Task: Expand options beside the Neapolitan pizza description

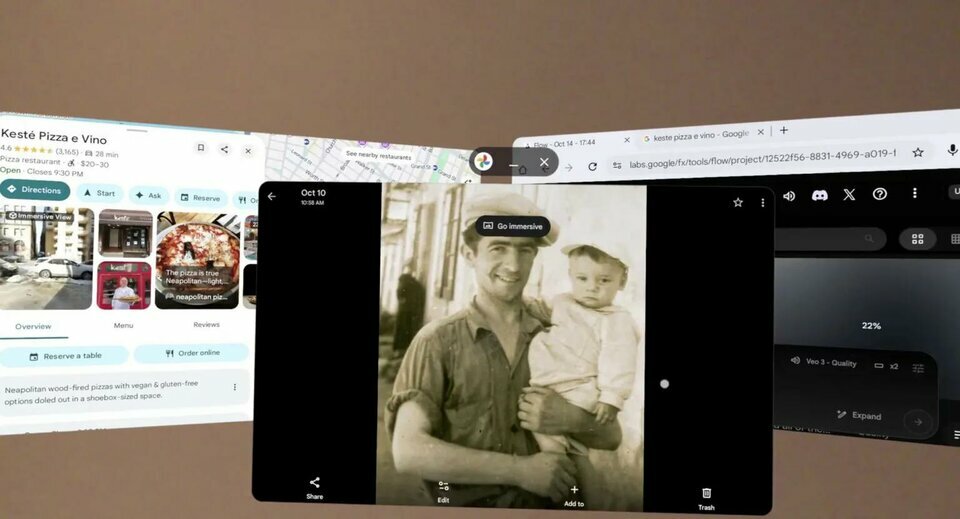Action: point(235,387)
